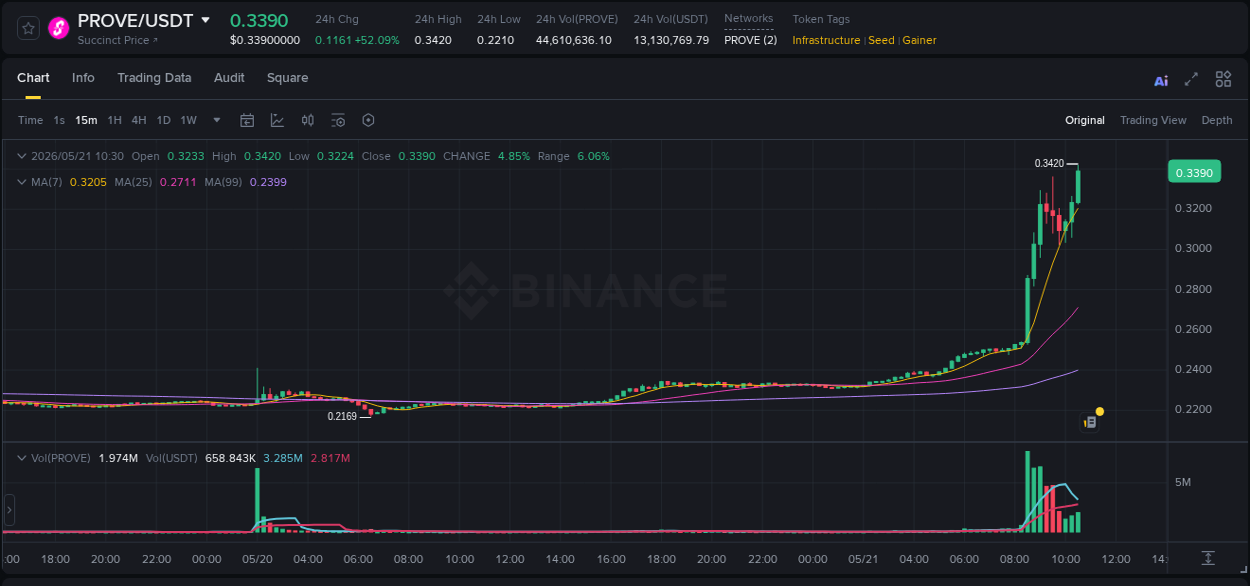This screenshot has height=586, width=1250.
Task: Click the current price label 0.3390 on axis
Action: tap(1194, 172)
